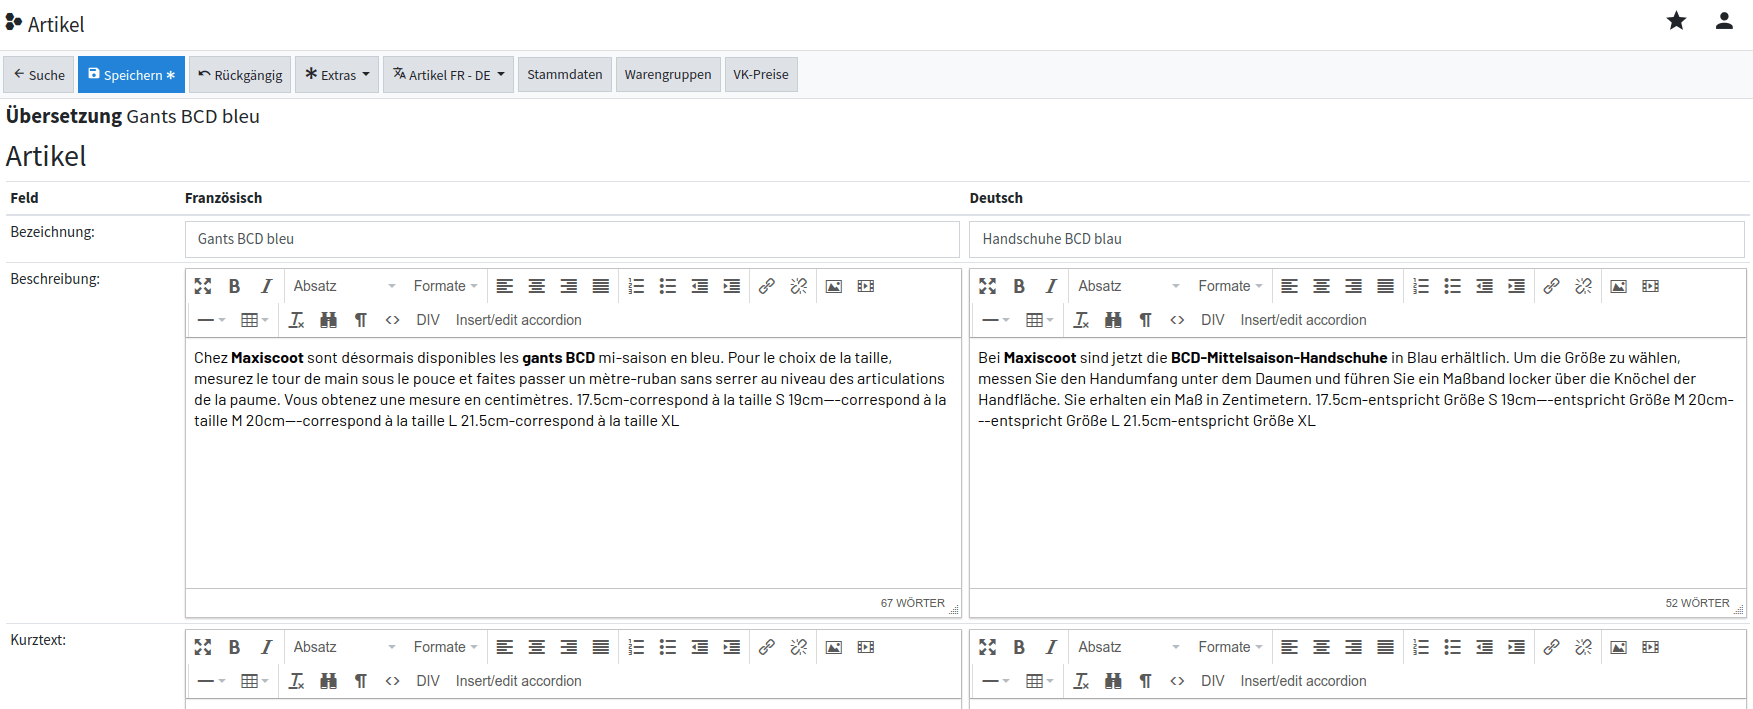Insert image in German description editor
1753x709 pixels.
point(1618,286)
